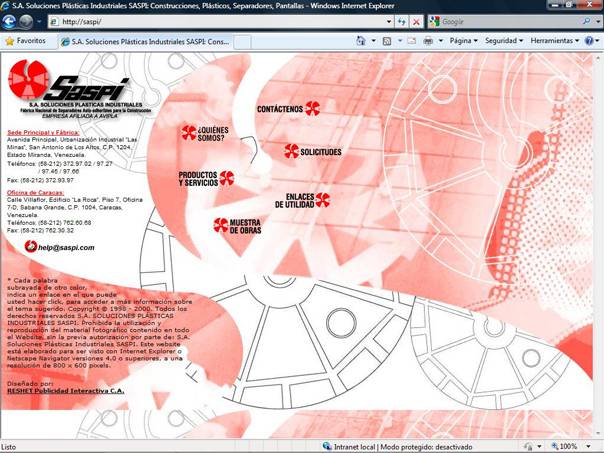The height and width of the screenshot is (453, 604).
Task: Click the Favoritos star icon
Action: click(x=10, y=41)
